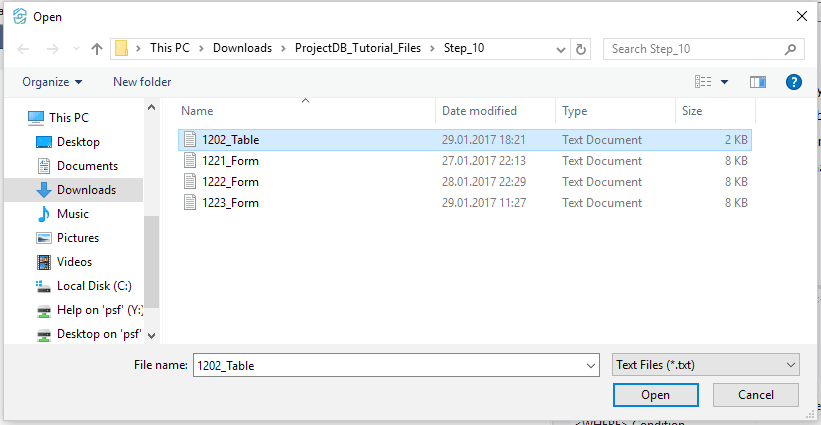Select Local Disk (C:) in sidebar
This screenshot has height=425, width=821.
pyautogui.click(x=94, y=286)
